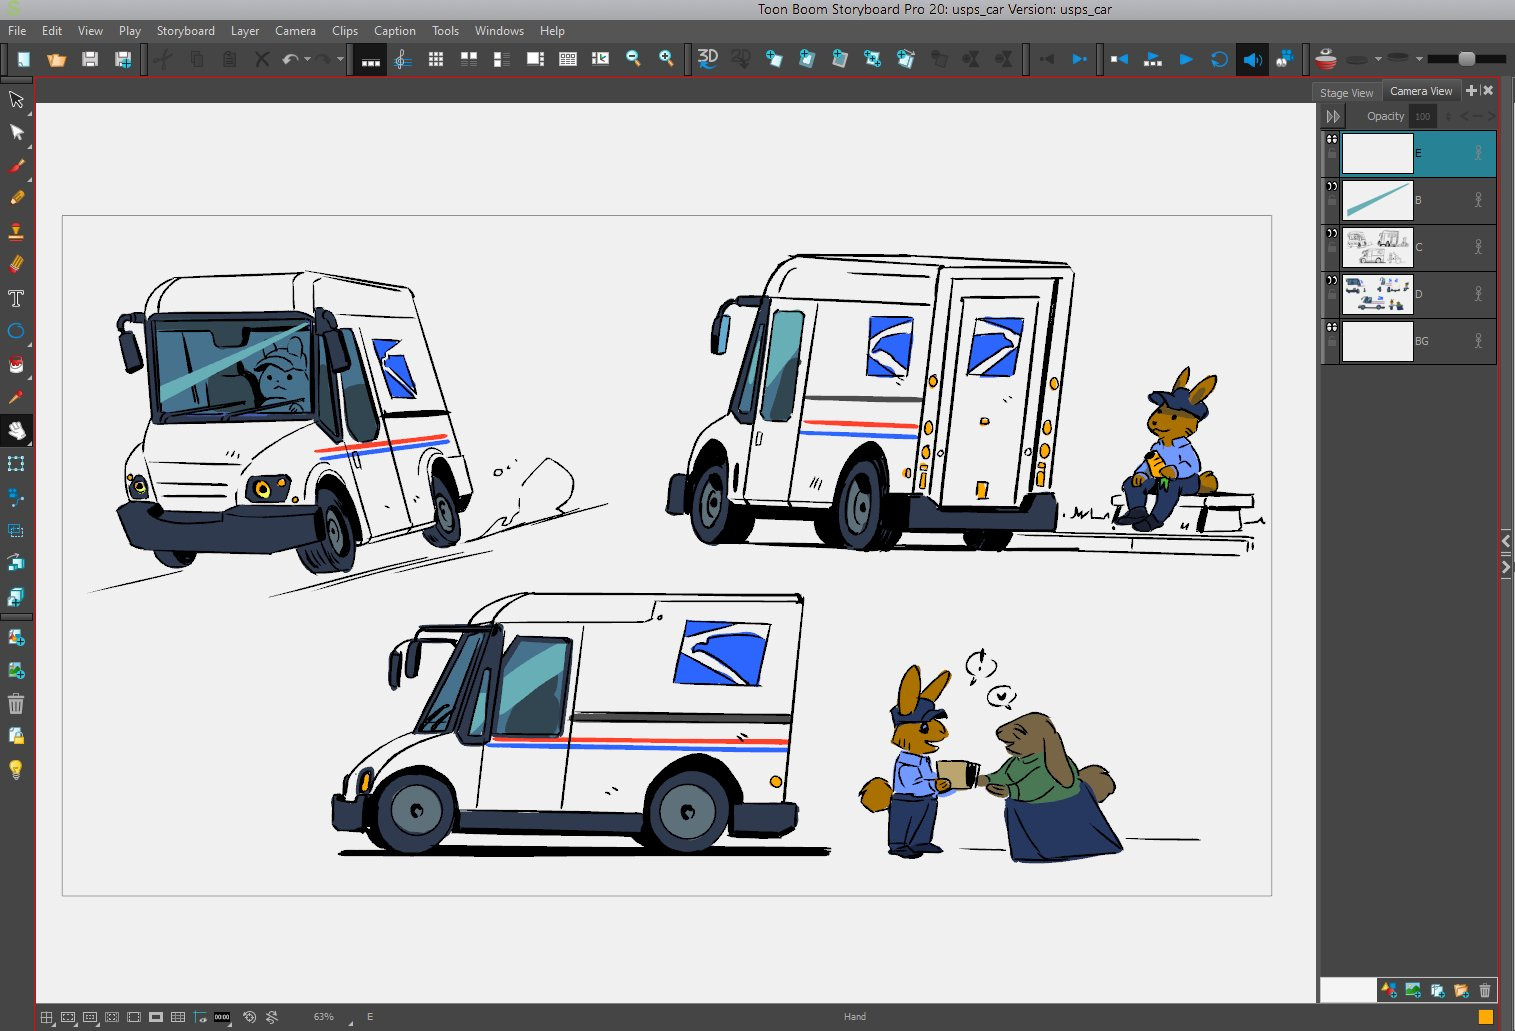Add vector layer button in layer panel footer

point(1389,991)
